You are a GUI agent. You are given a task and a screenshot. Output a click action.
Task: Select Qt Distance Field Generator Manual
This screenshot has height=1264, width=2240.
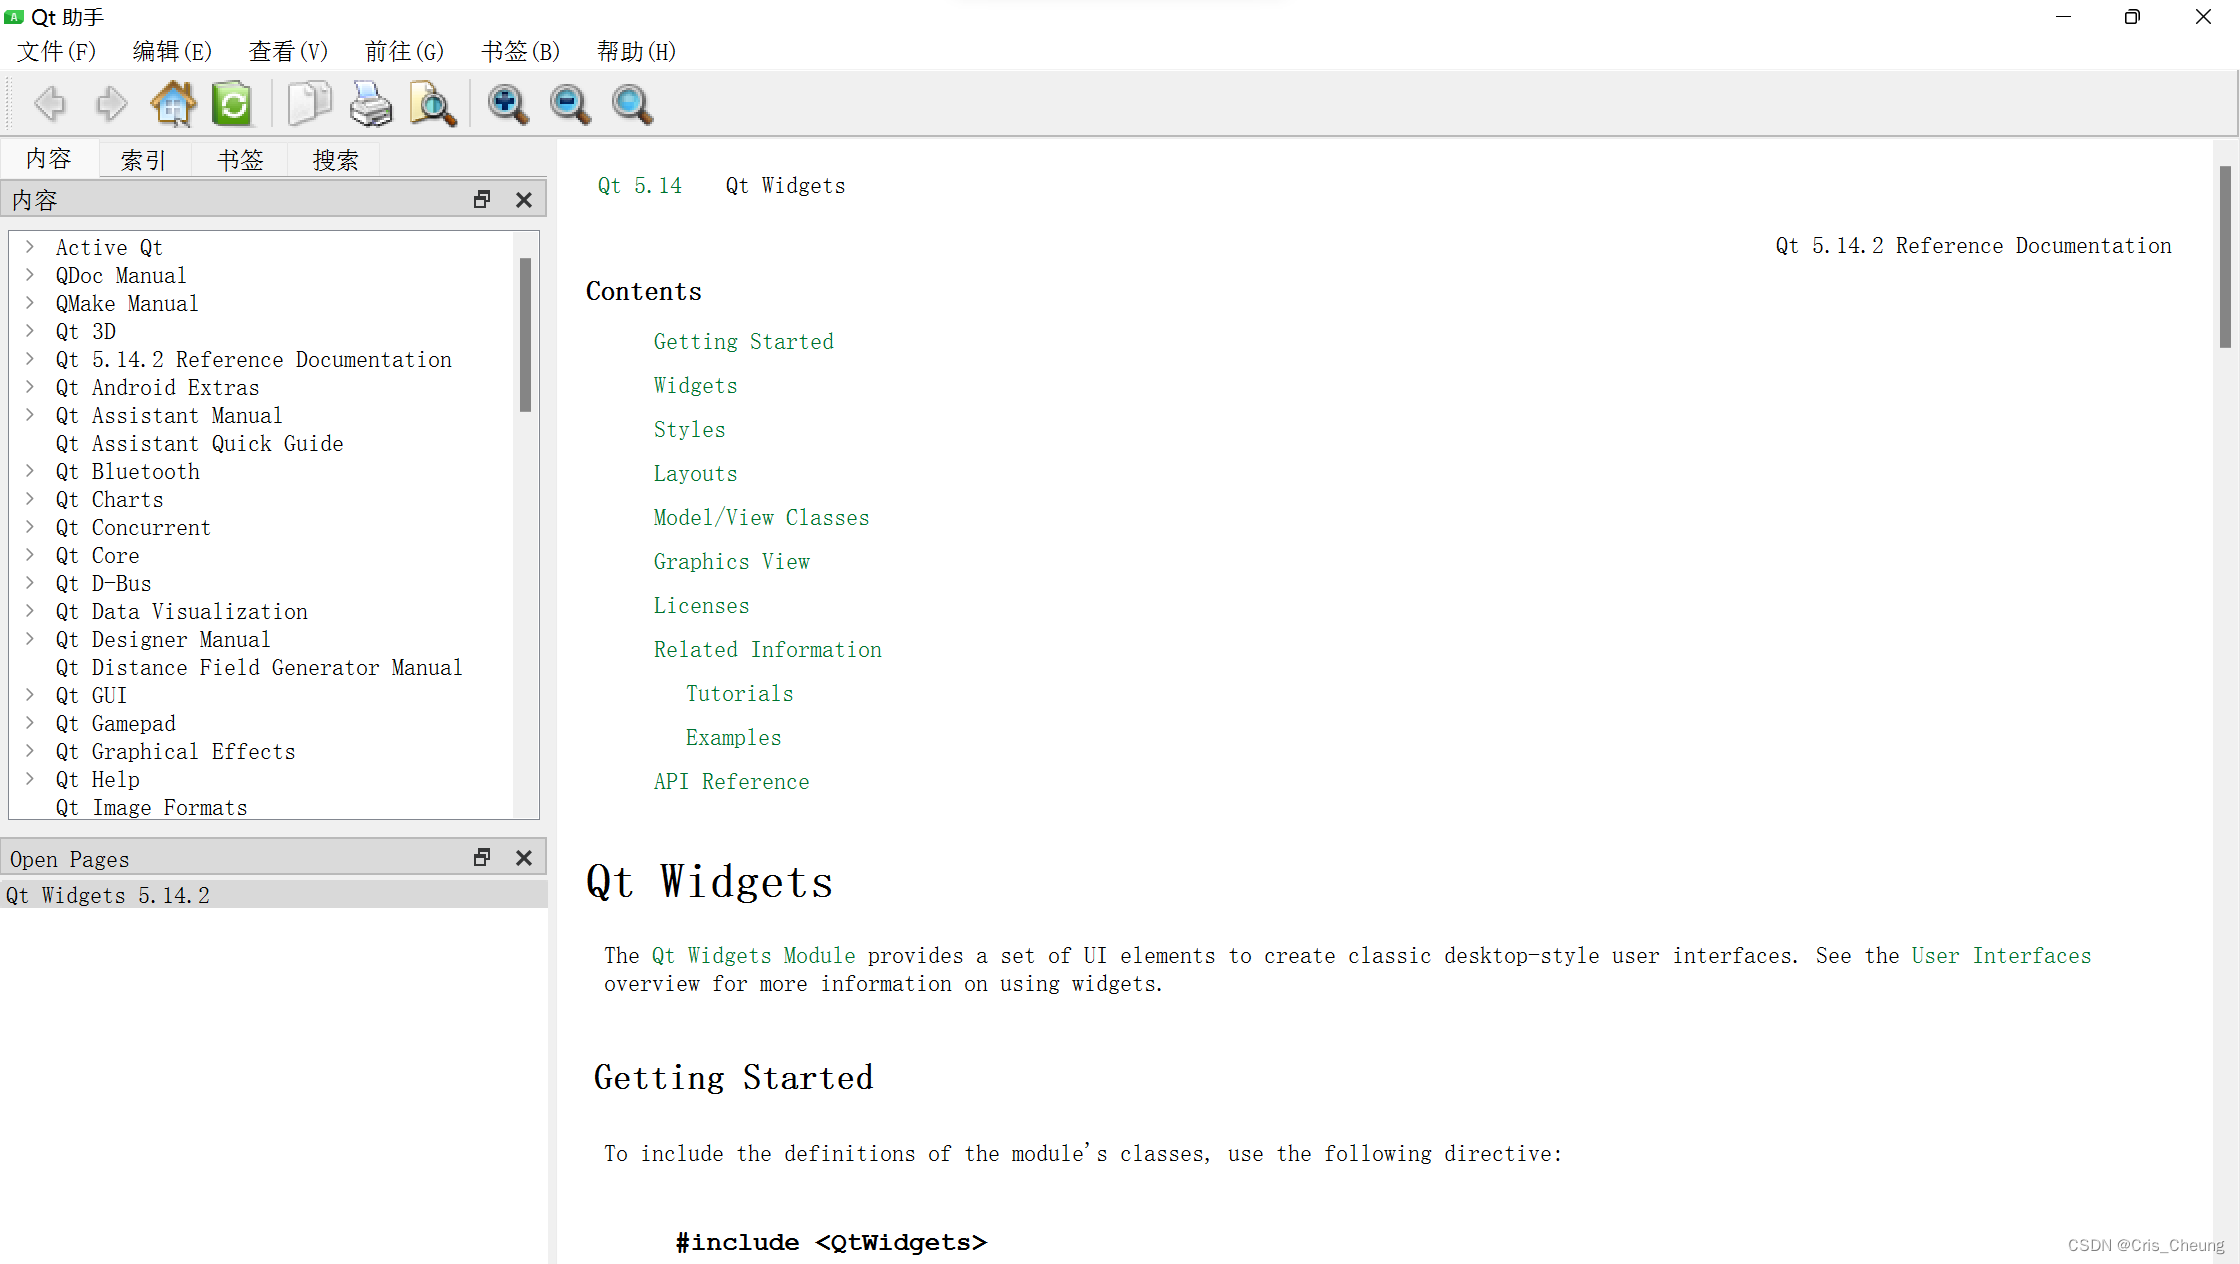coord(259,667)
